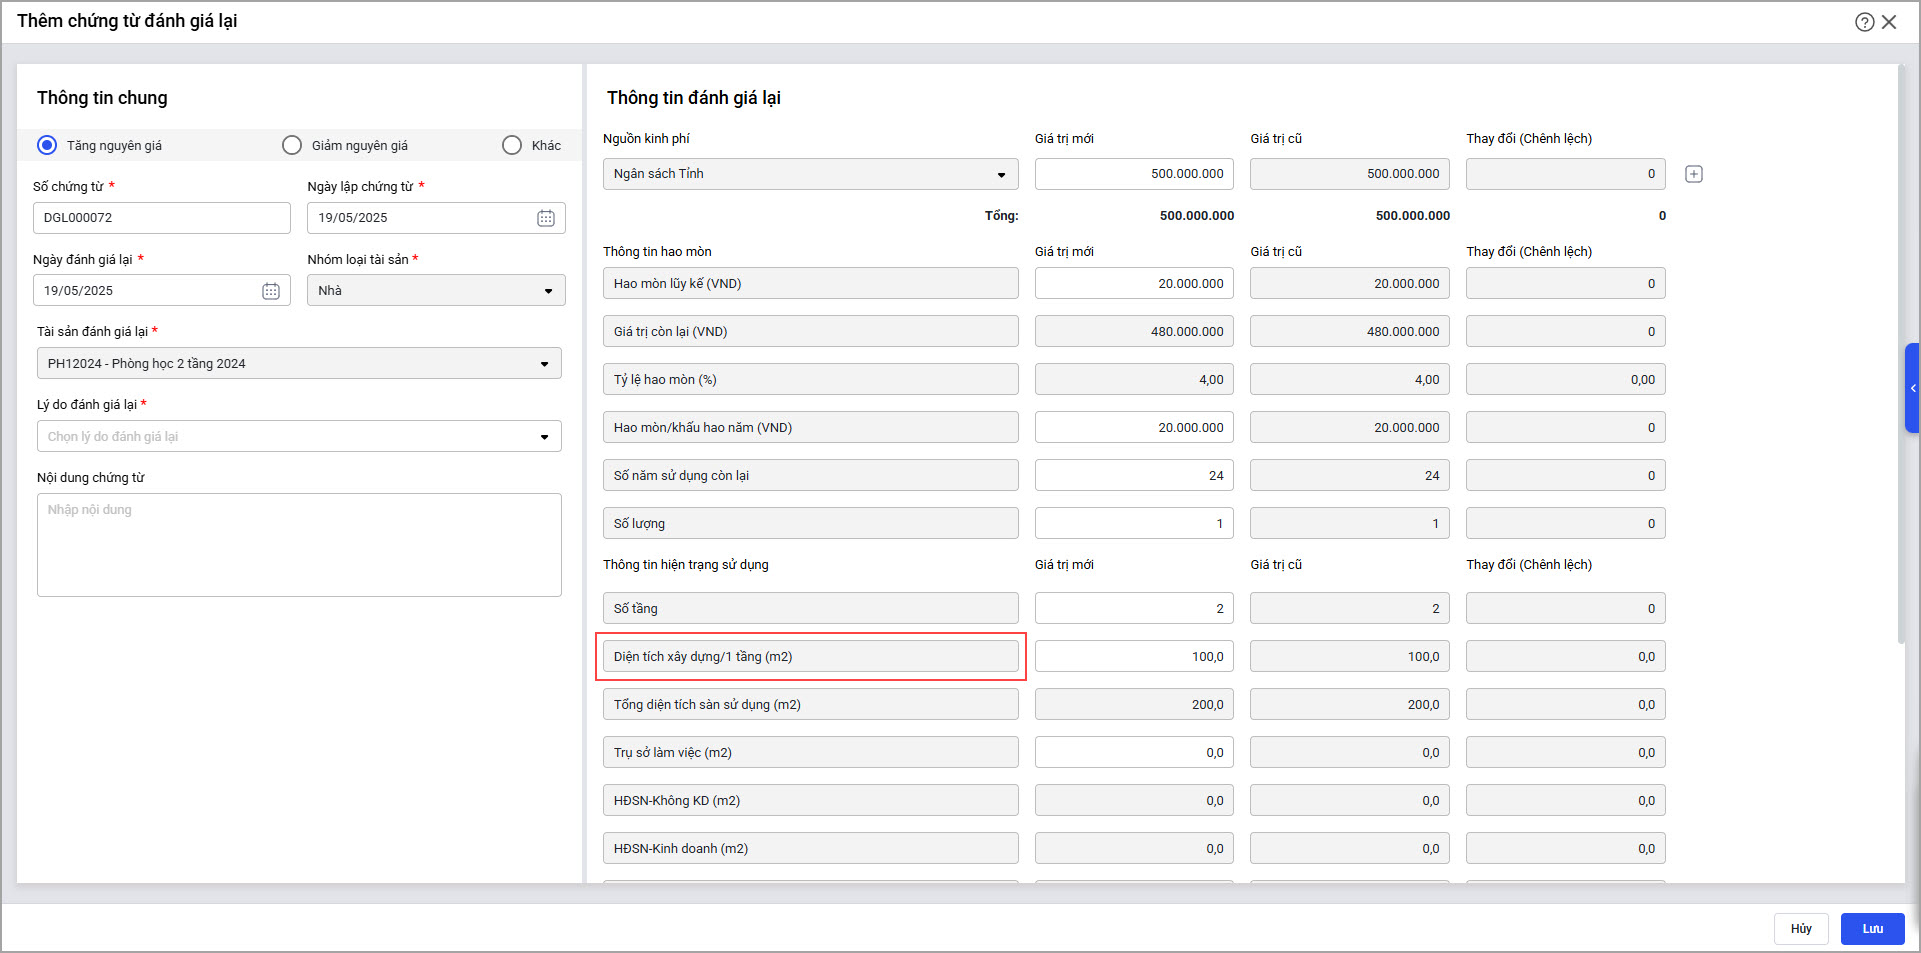Focus the Nội dung chứng từ text area
The image size is (1921, 953).
coord(299,545)
